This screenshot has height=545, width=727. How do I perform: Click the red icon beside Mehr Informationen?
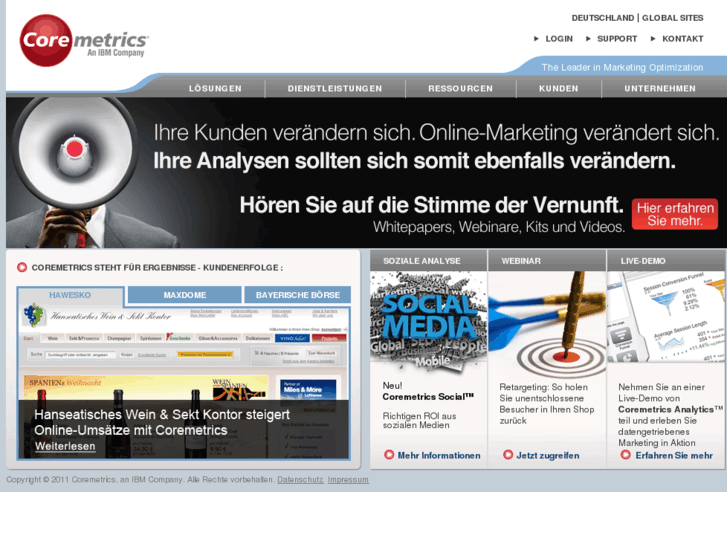pyautogui.click(x=389, y=455)
